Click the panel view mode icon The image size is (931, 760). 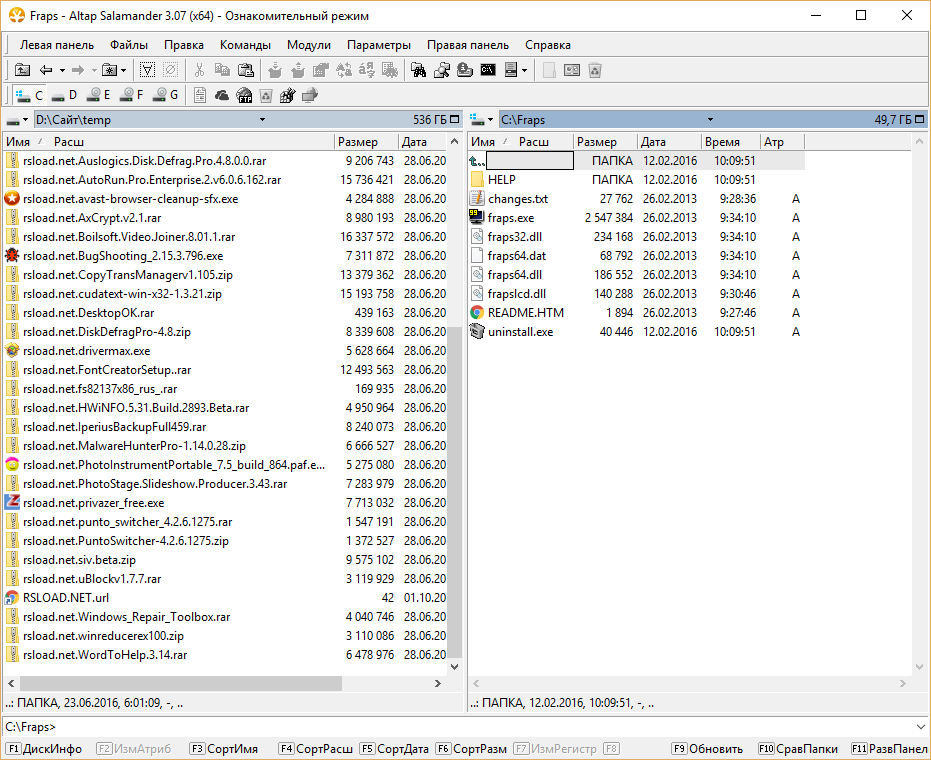pos(511,70)
